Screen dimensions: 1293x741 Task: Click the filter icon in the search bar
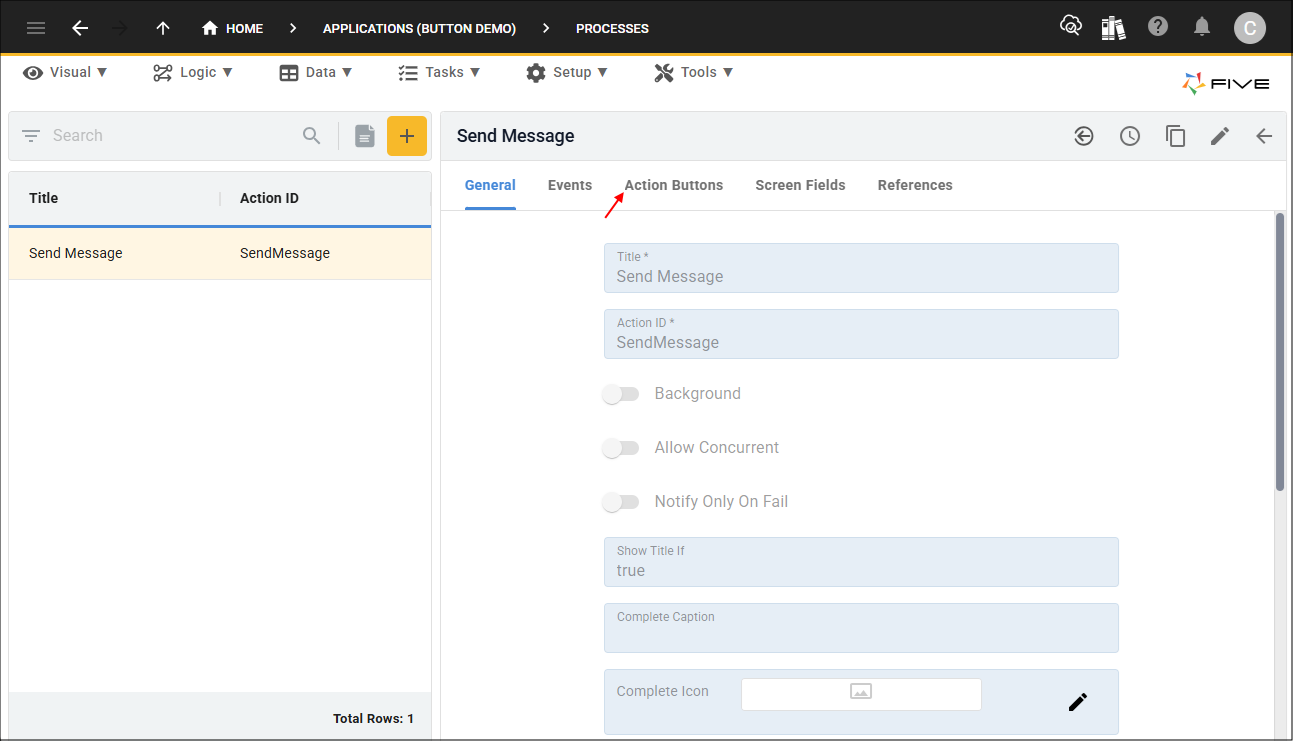coord(31,135)
